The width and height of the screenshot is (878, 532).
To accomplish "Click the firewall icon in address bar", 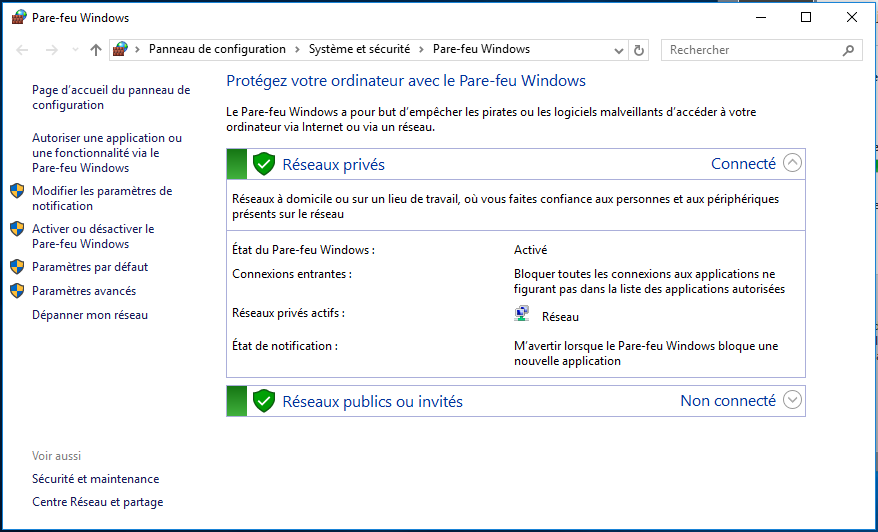I will pyautogui.click(x=120, y=49).
